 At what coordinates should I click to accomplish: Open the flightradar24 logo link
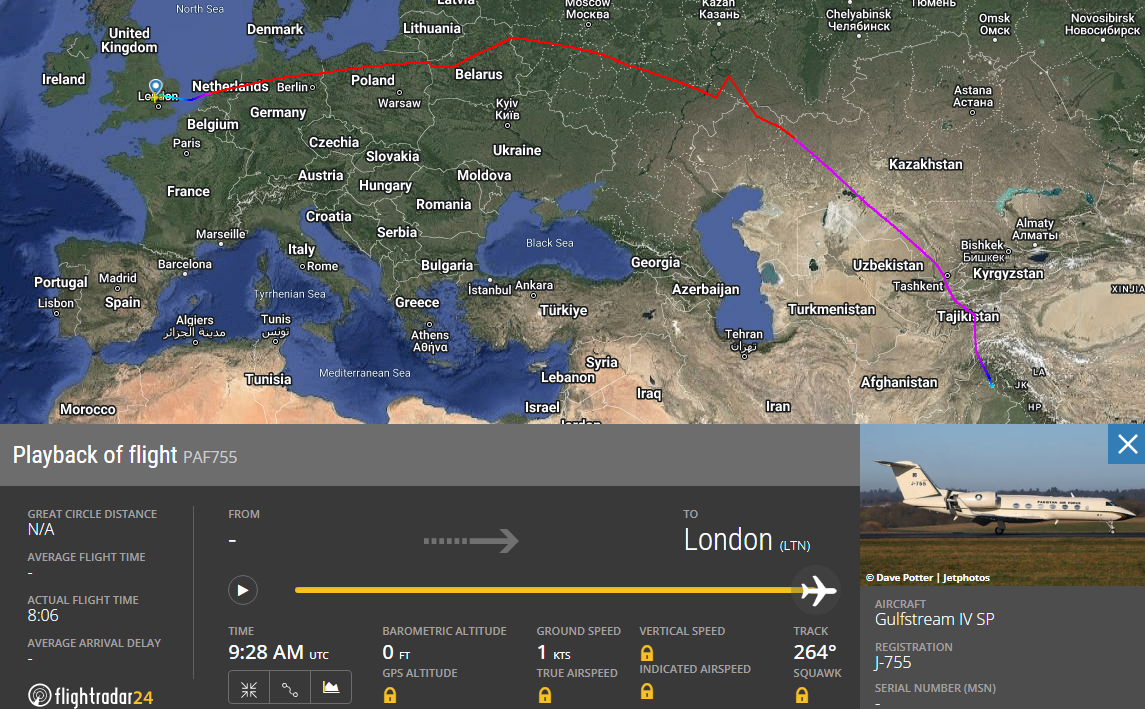pos(91,695)
